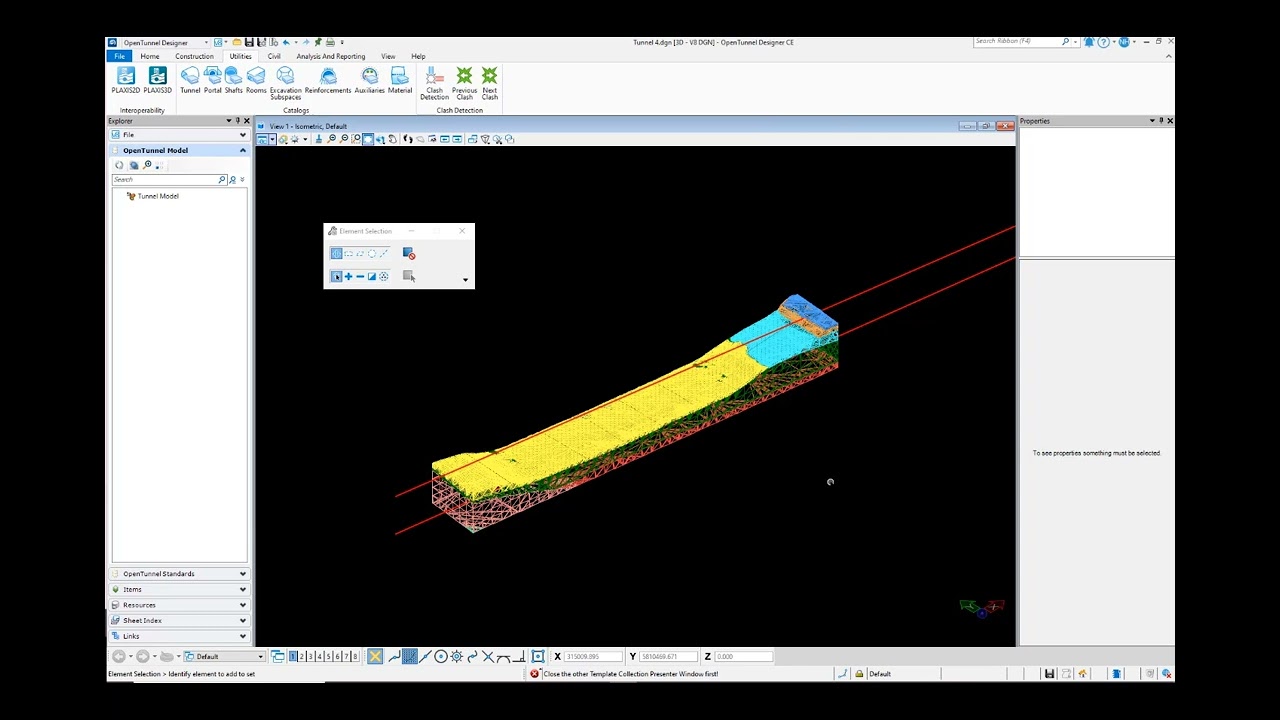This screenshot has height=720, width=1280.
Task: Click the Y coordinate input field
Action: tap(668, 656)
